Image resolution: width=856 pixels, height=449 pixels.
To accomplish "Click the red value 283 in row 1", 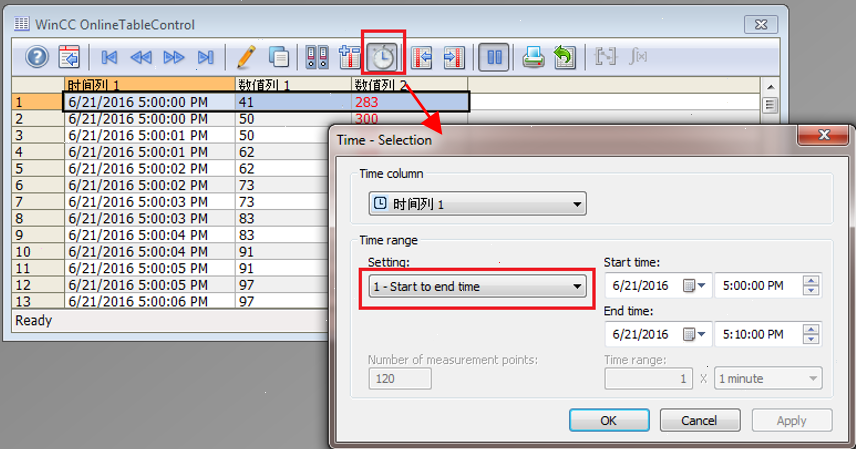I will [366, 102].
